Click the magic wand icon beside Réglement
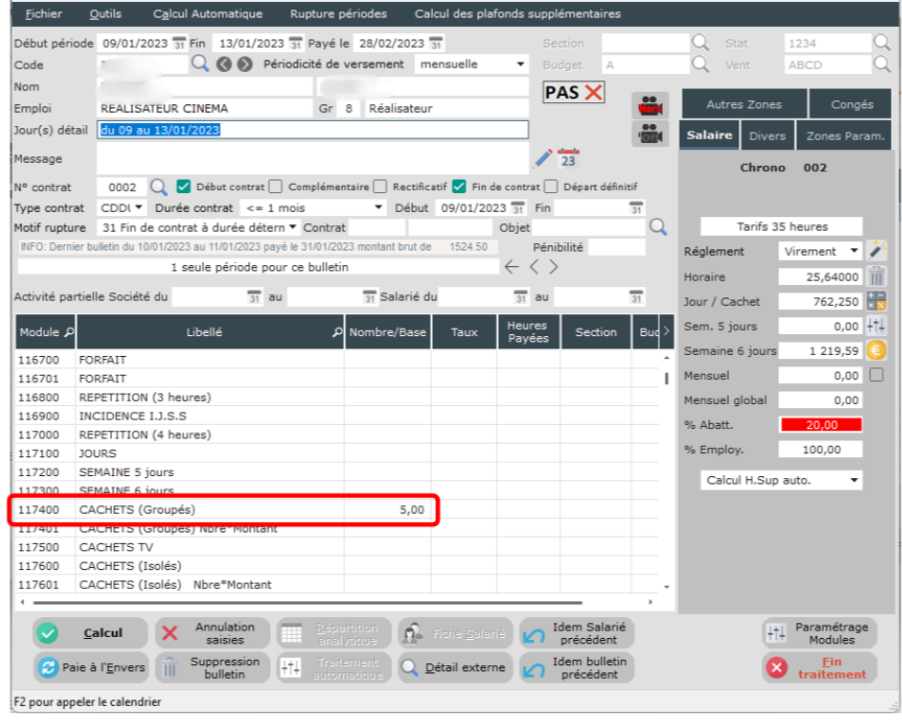 [877, 251]
